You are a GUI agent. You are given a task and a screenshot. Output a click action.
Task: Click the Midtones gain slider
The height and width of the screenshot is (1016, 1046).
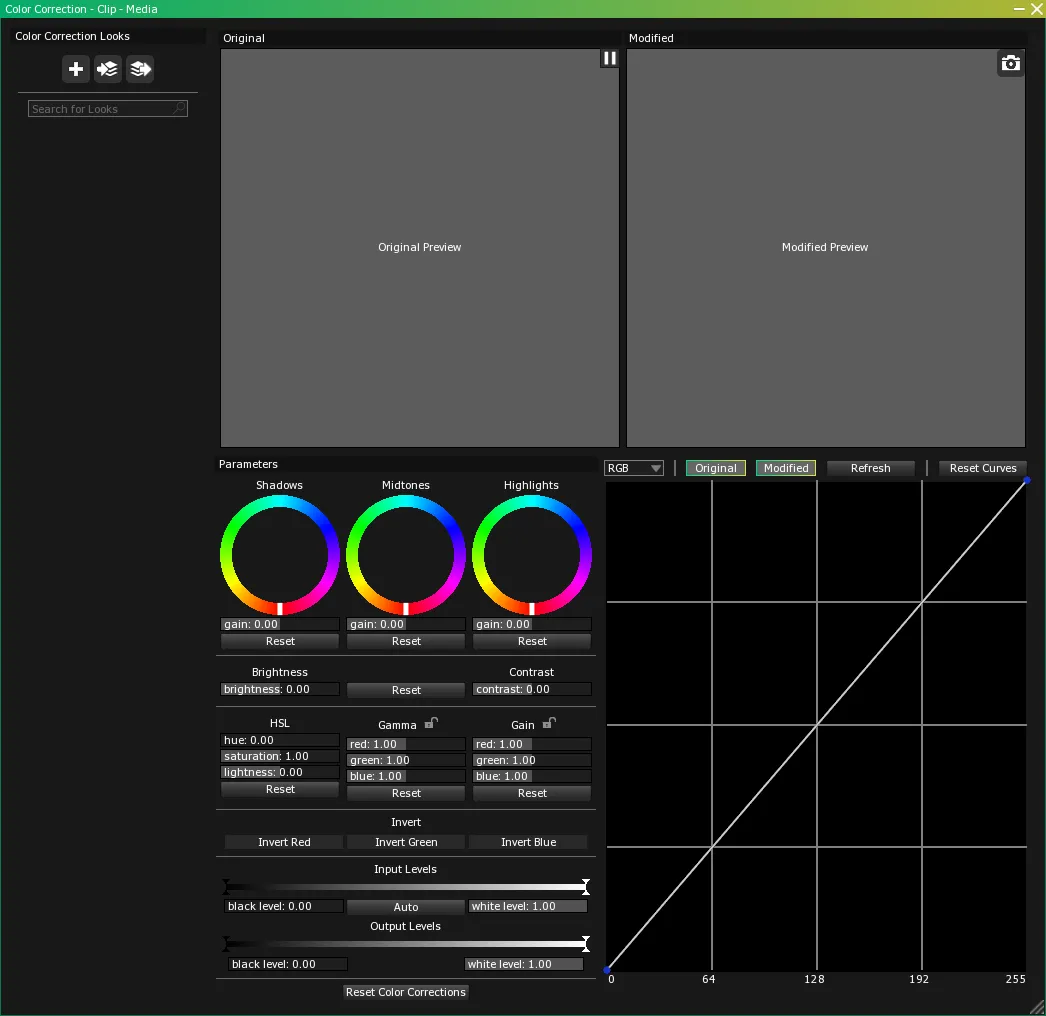click(x=406, y=624)
